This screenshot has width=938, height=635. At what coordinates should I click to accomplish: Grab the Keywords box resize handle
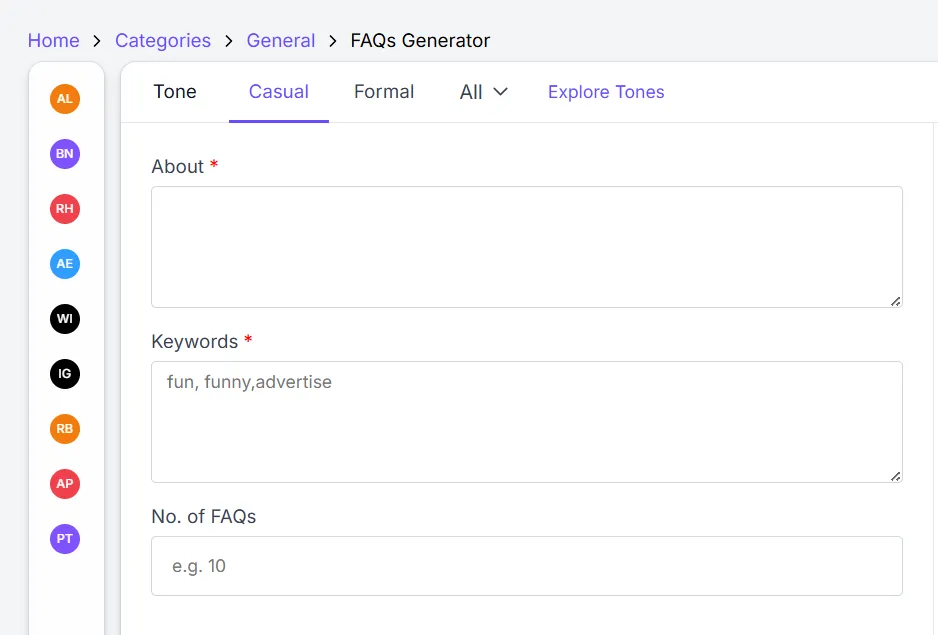pos(896,476)
